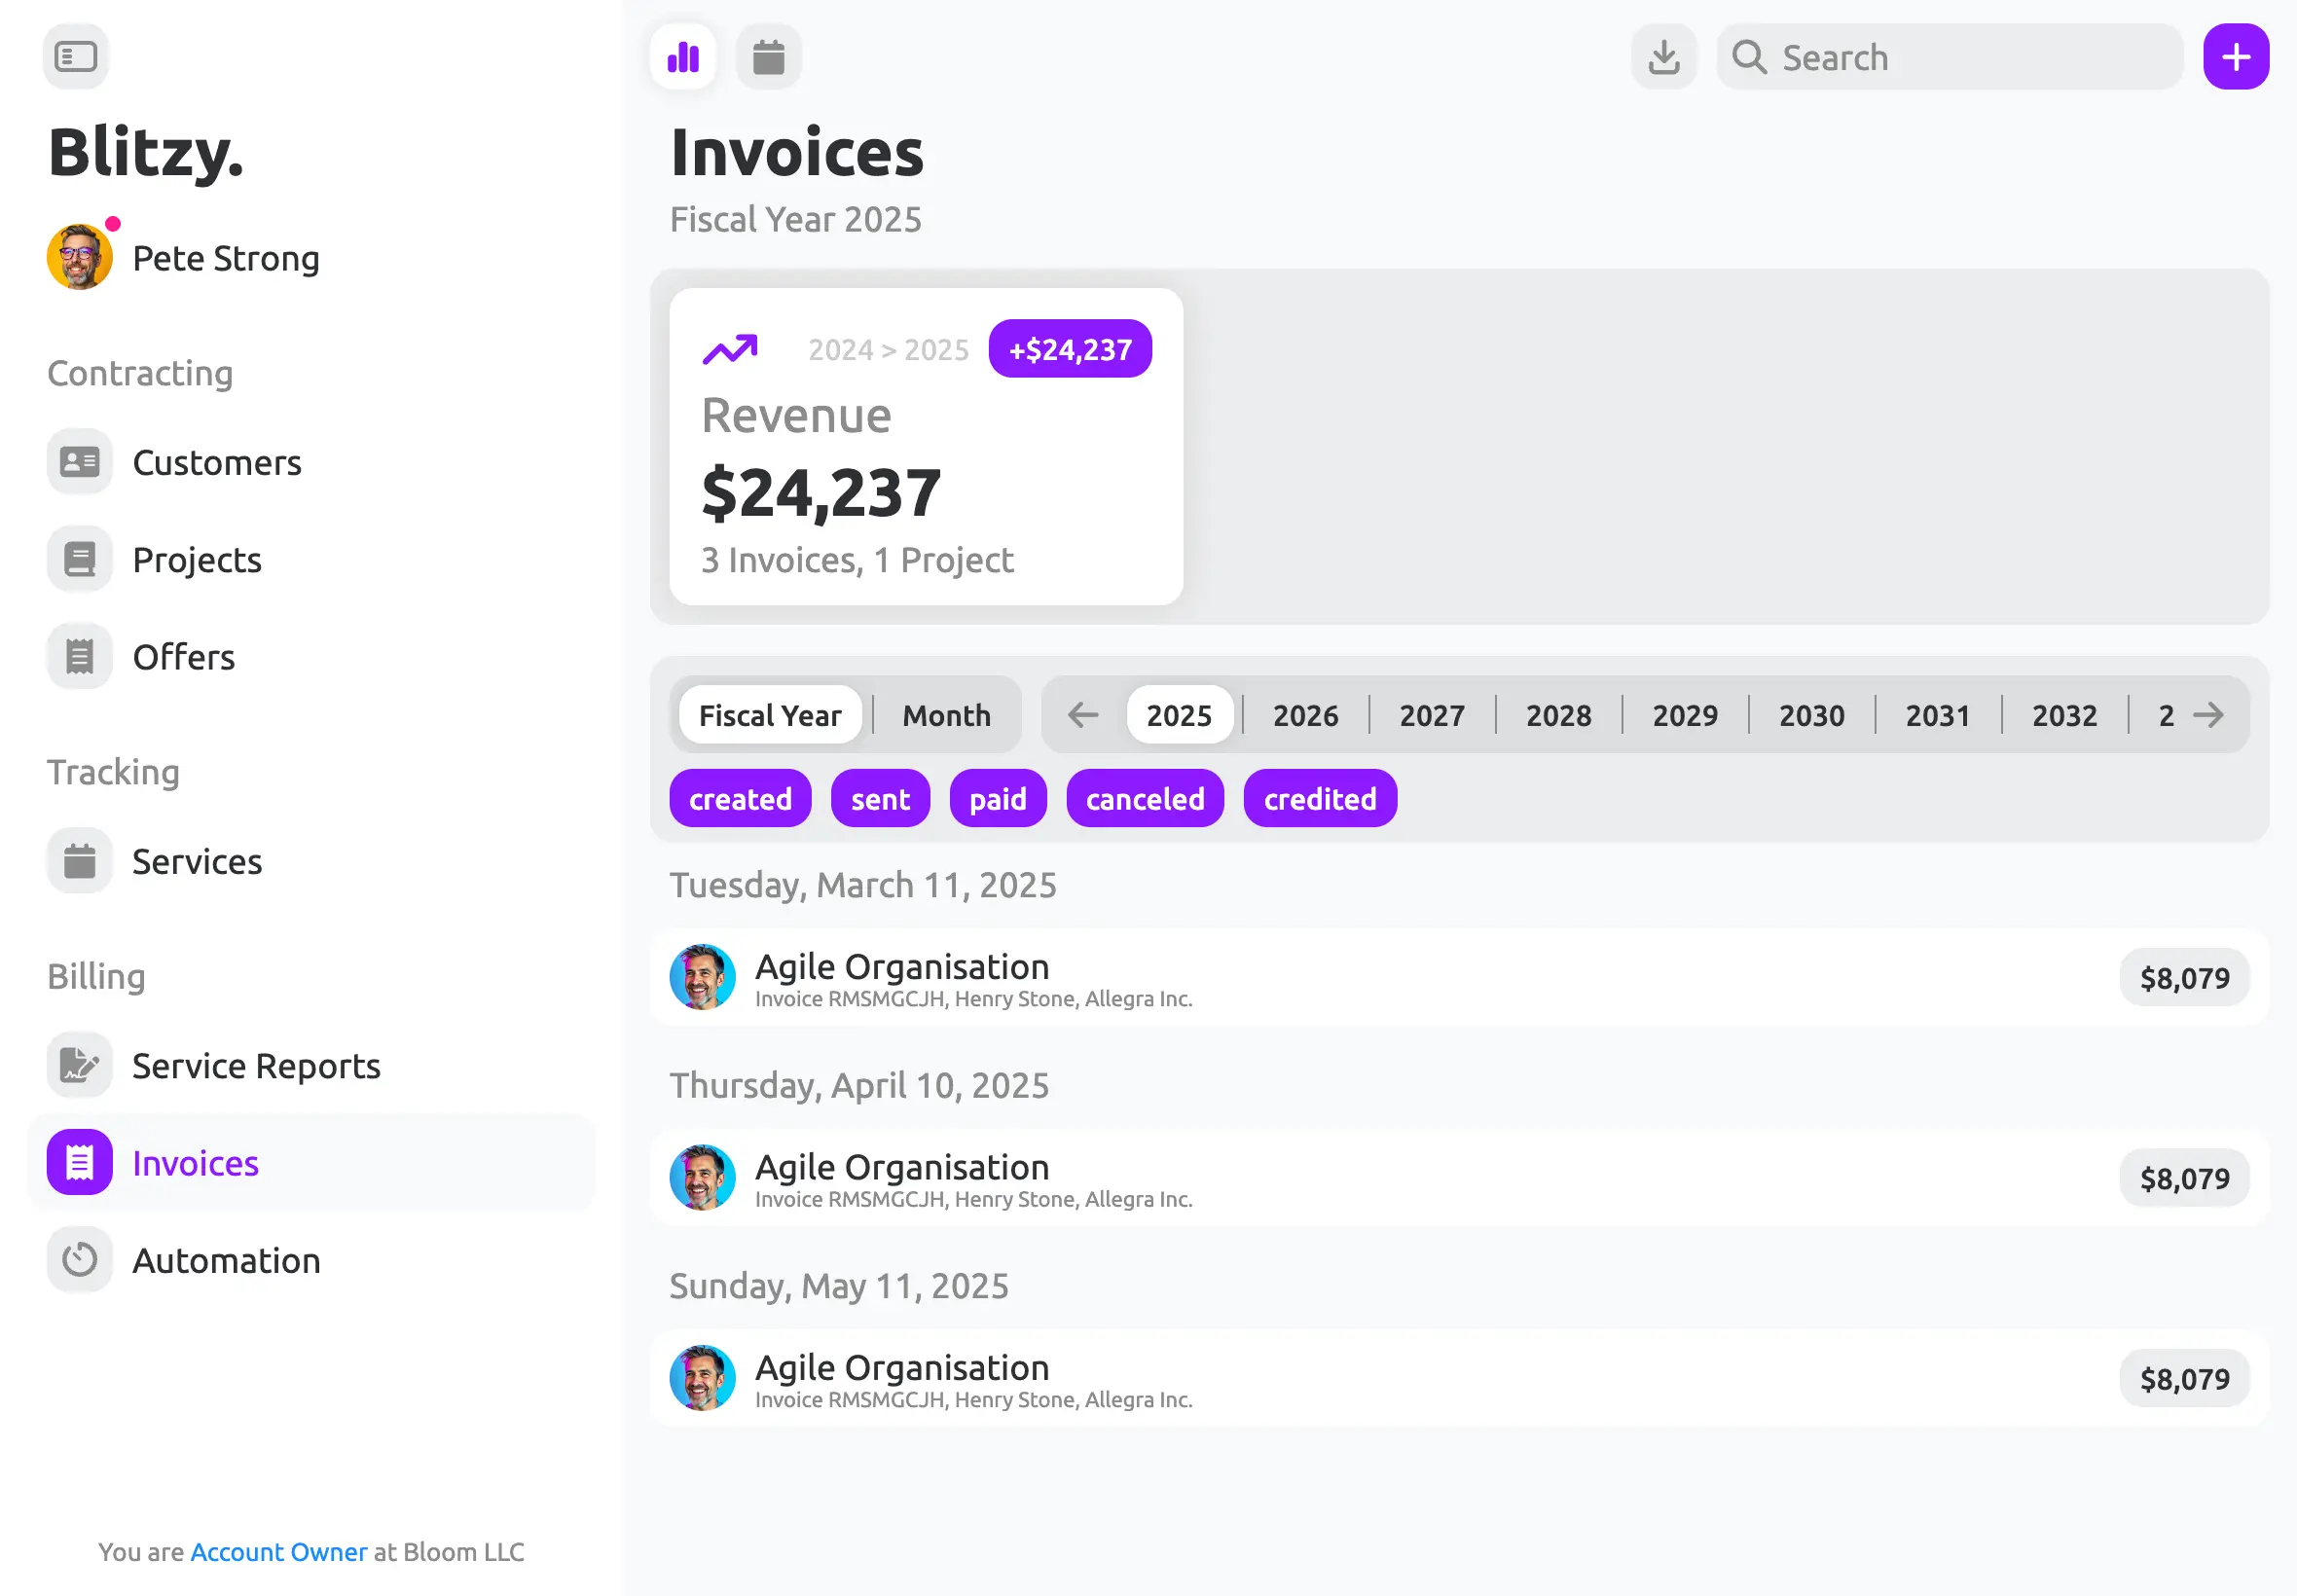Open the bar chart statistics view
Screen dimensions: 2297x1596
[683, 57]
